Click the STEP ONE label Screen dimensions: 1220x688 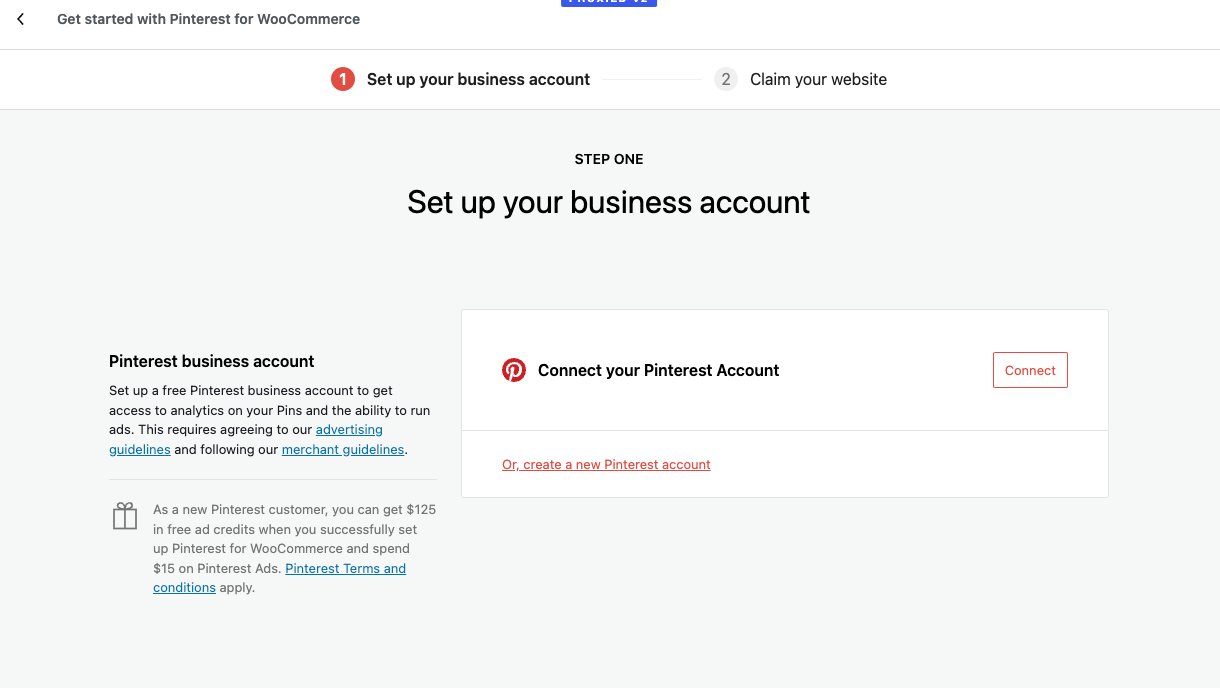(609, 159)
